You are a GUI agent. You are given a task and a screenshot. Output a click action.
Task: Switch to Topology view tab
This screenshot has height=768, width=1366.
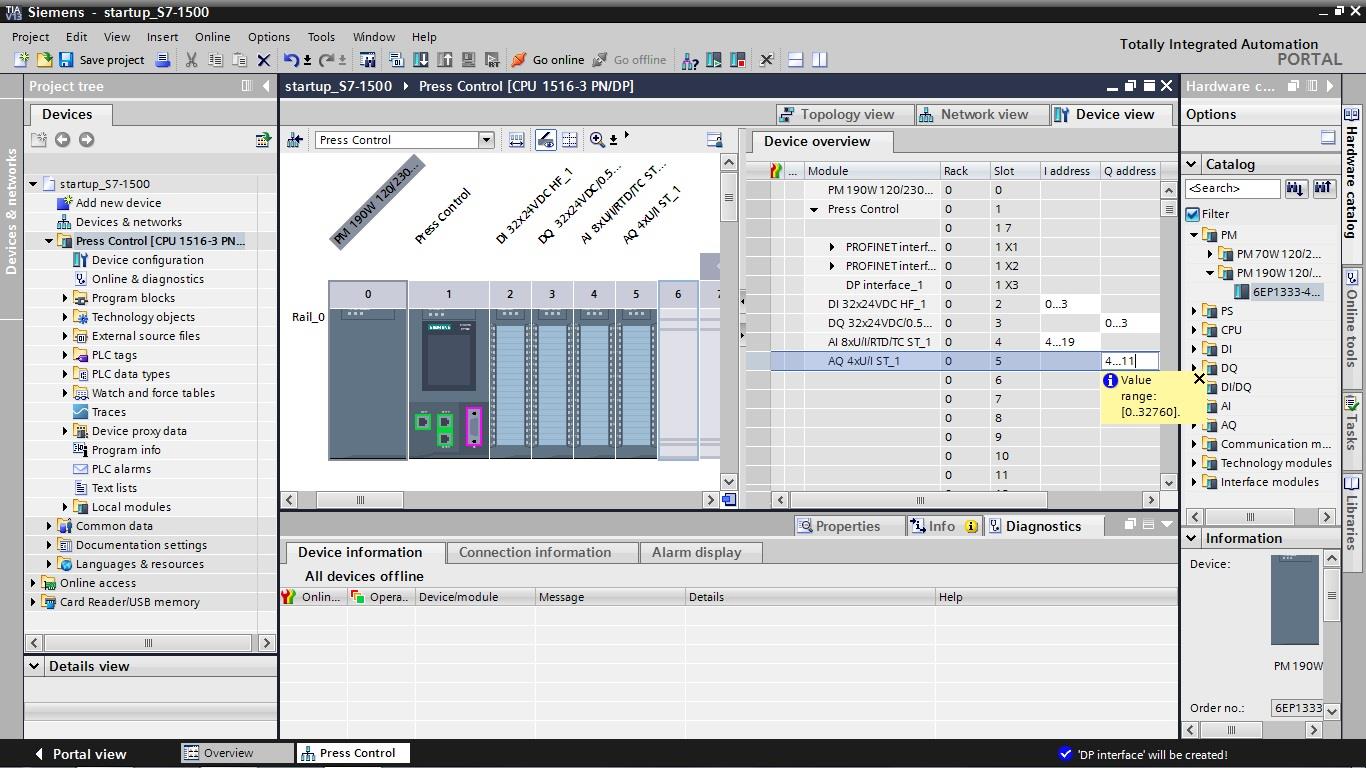tap(844, 114)
